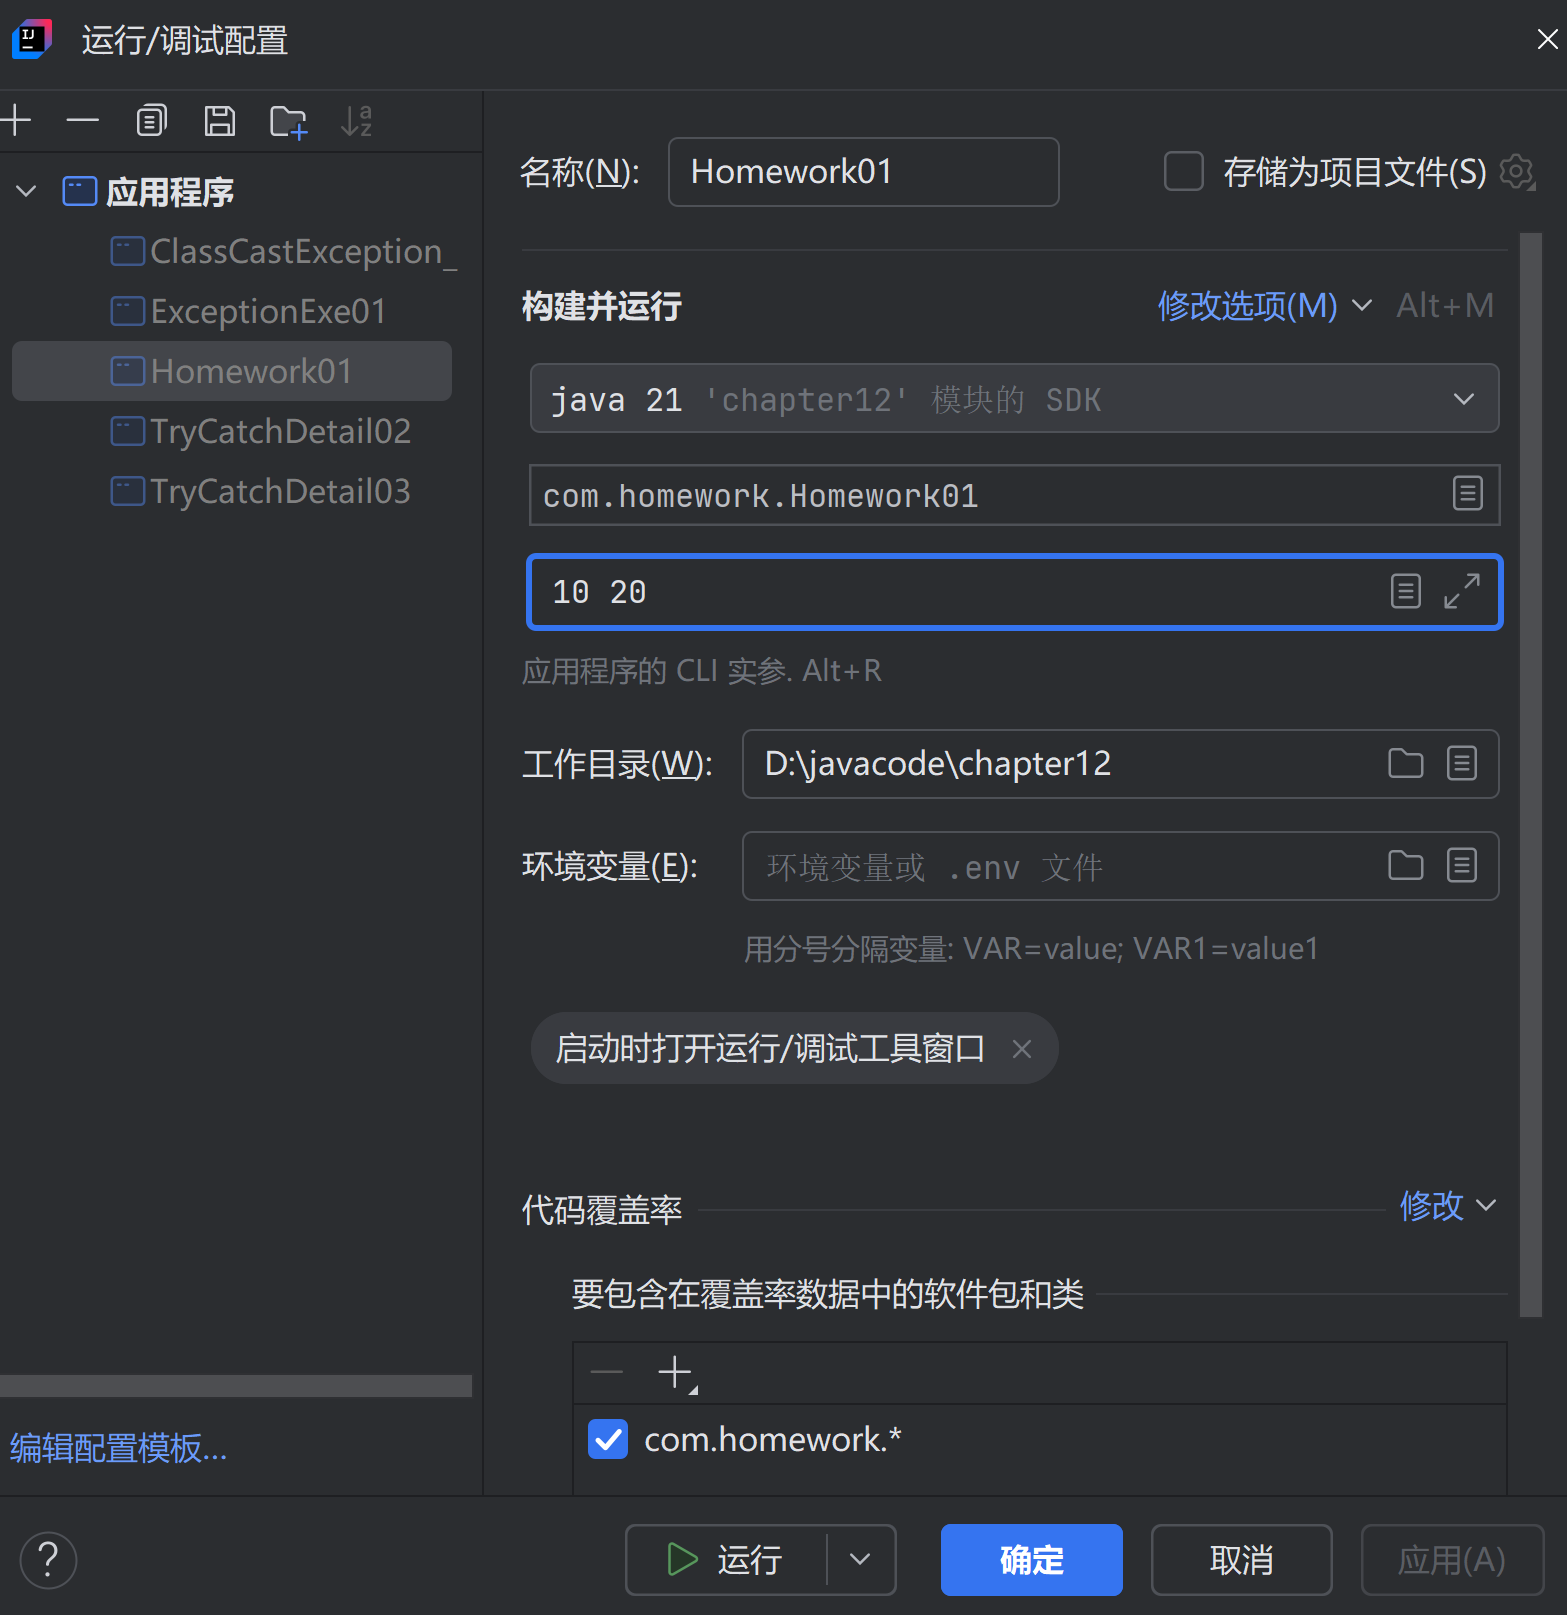Viewport: 1567px width, 1615px height.
Task: Open the edit configuration templates link
Action: pyautogui.click(x=119, y=1448)
